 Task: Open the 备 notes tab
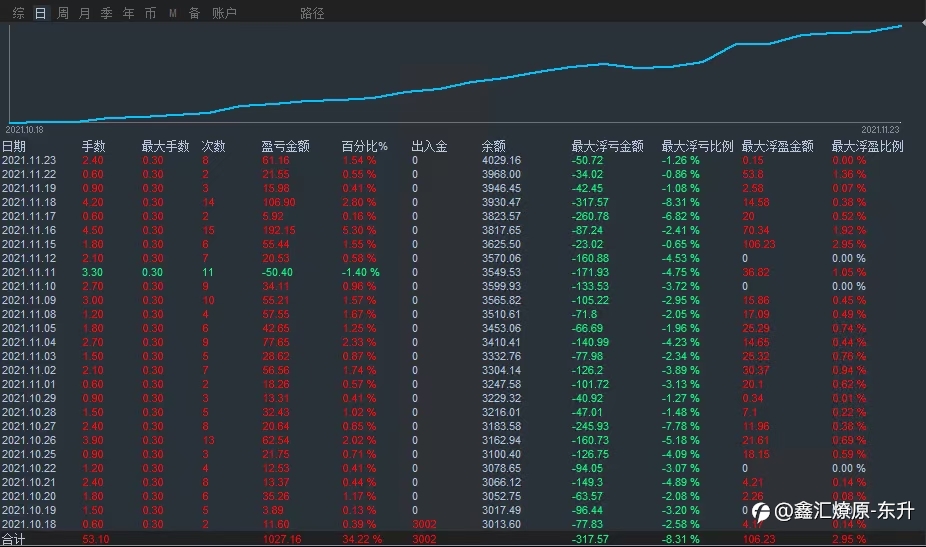click(194, 13)
